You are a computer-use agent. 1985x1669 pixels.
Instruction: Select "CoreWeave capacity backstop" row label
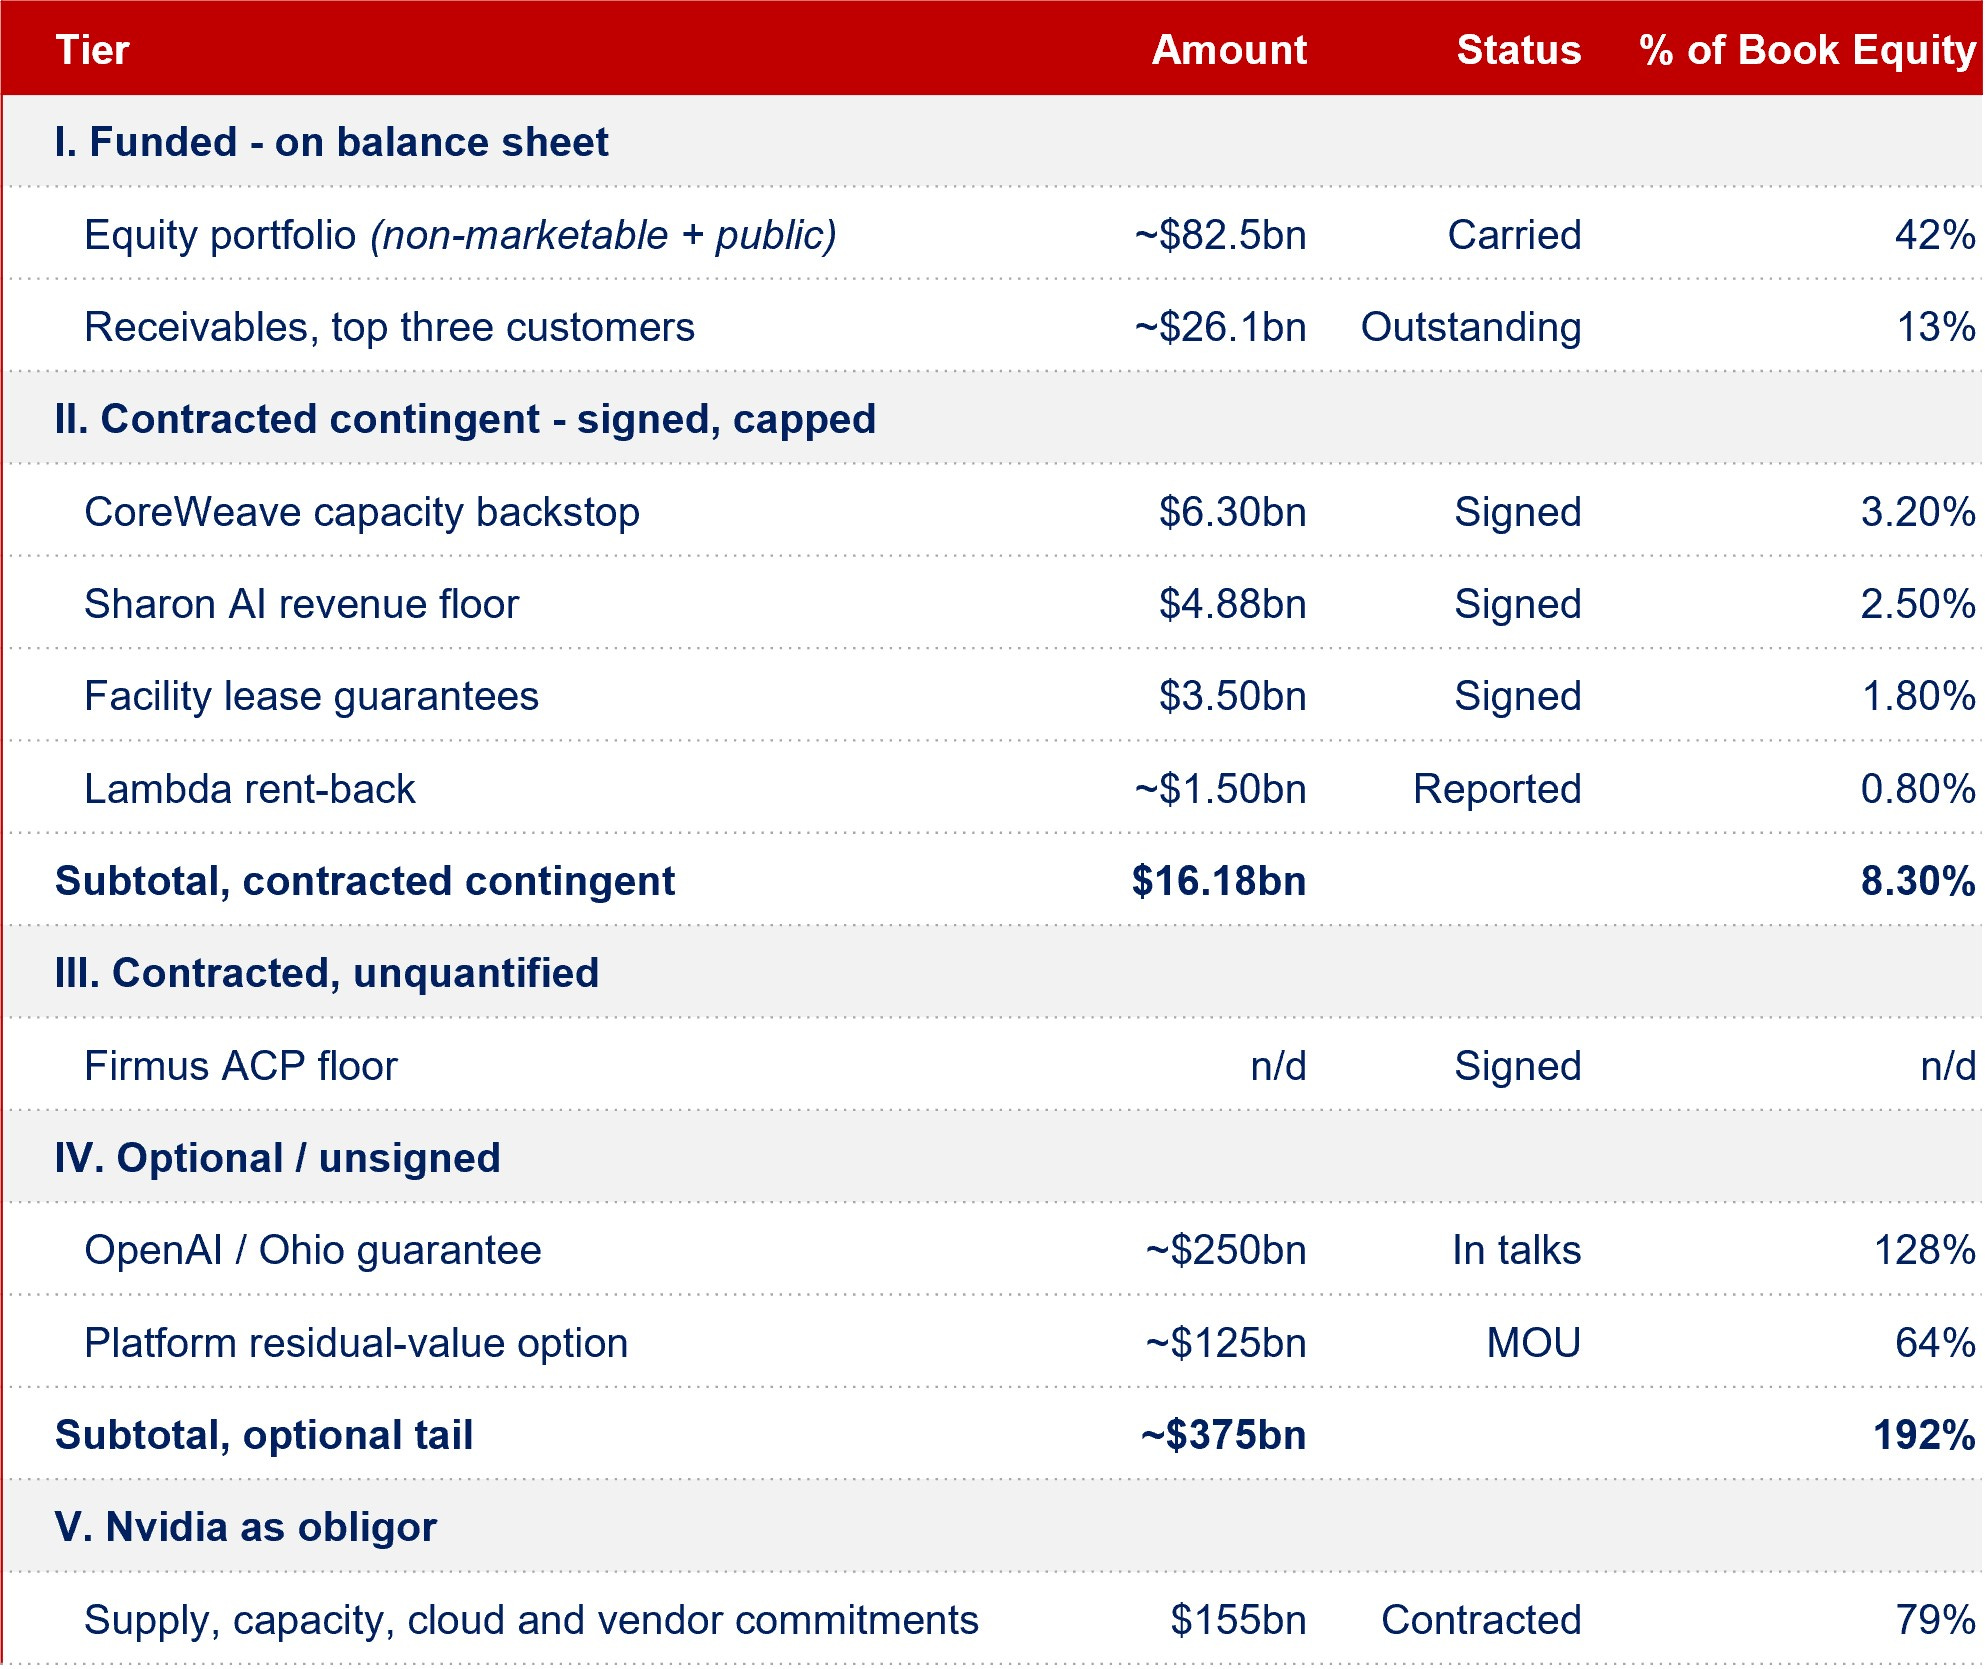362,513
